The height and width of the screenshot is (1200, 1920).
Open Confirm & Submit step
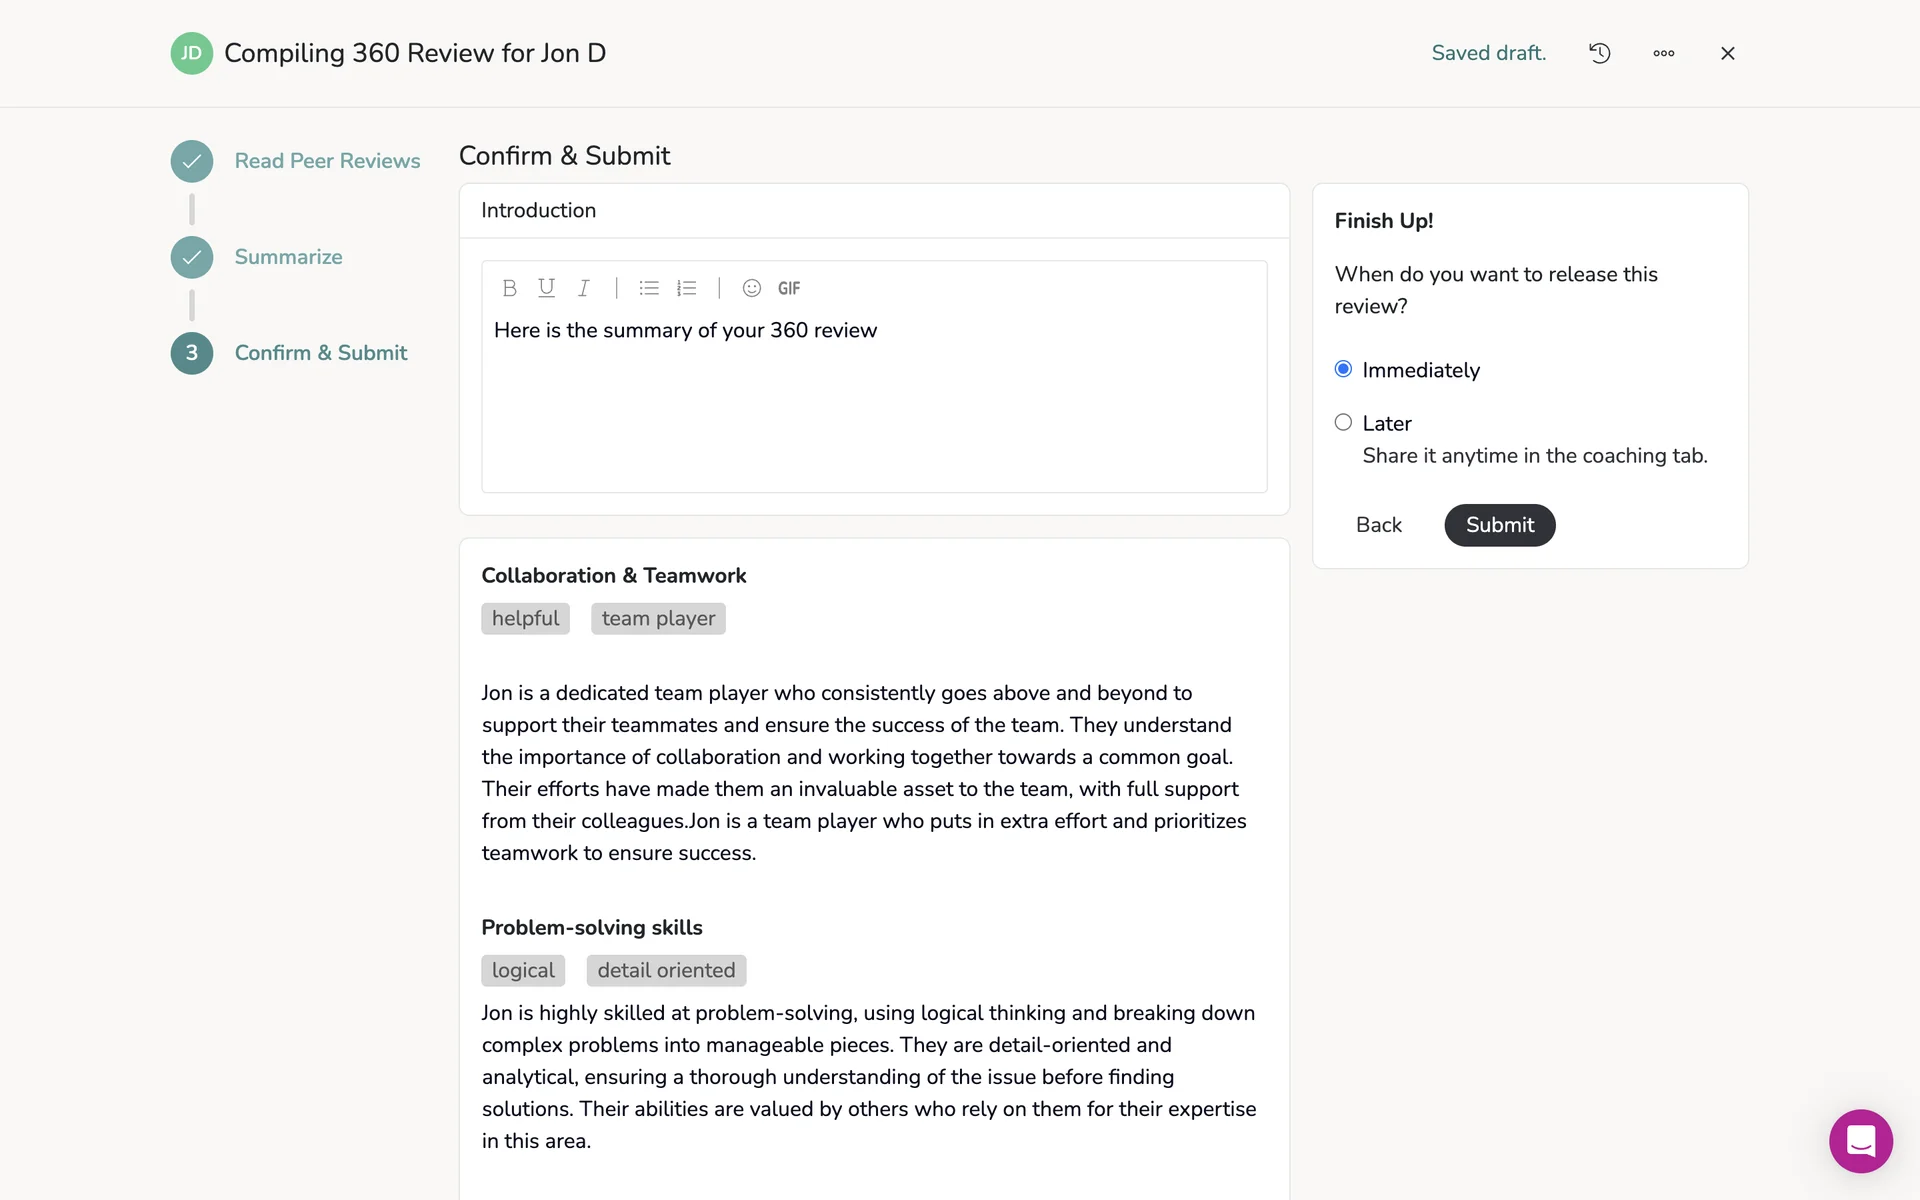click(x=320, y=353)
